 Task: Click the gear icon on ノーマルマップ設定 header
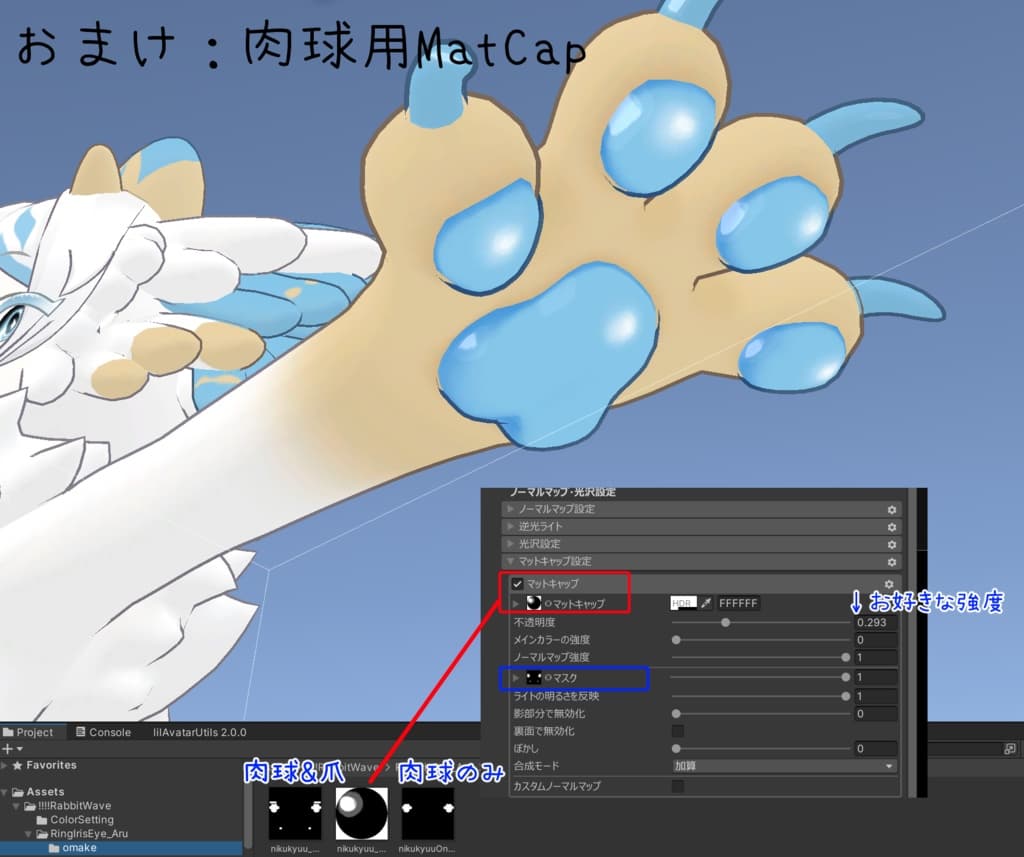click(x=892, y=510)
